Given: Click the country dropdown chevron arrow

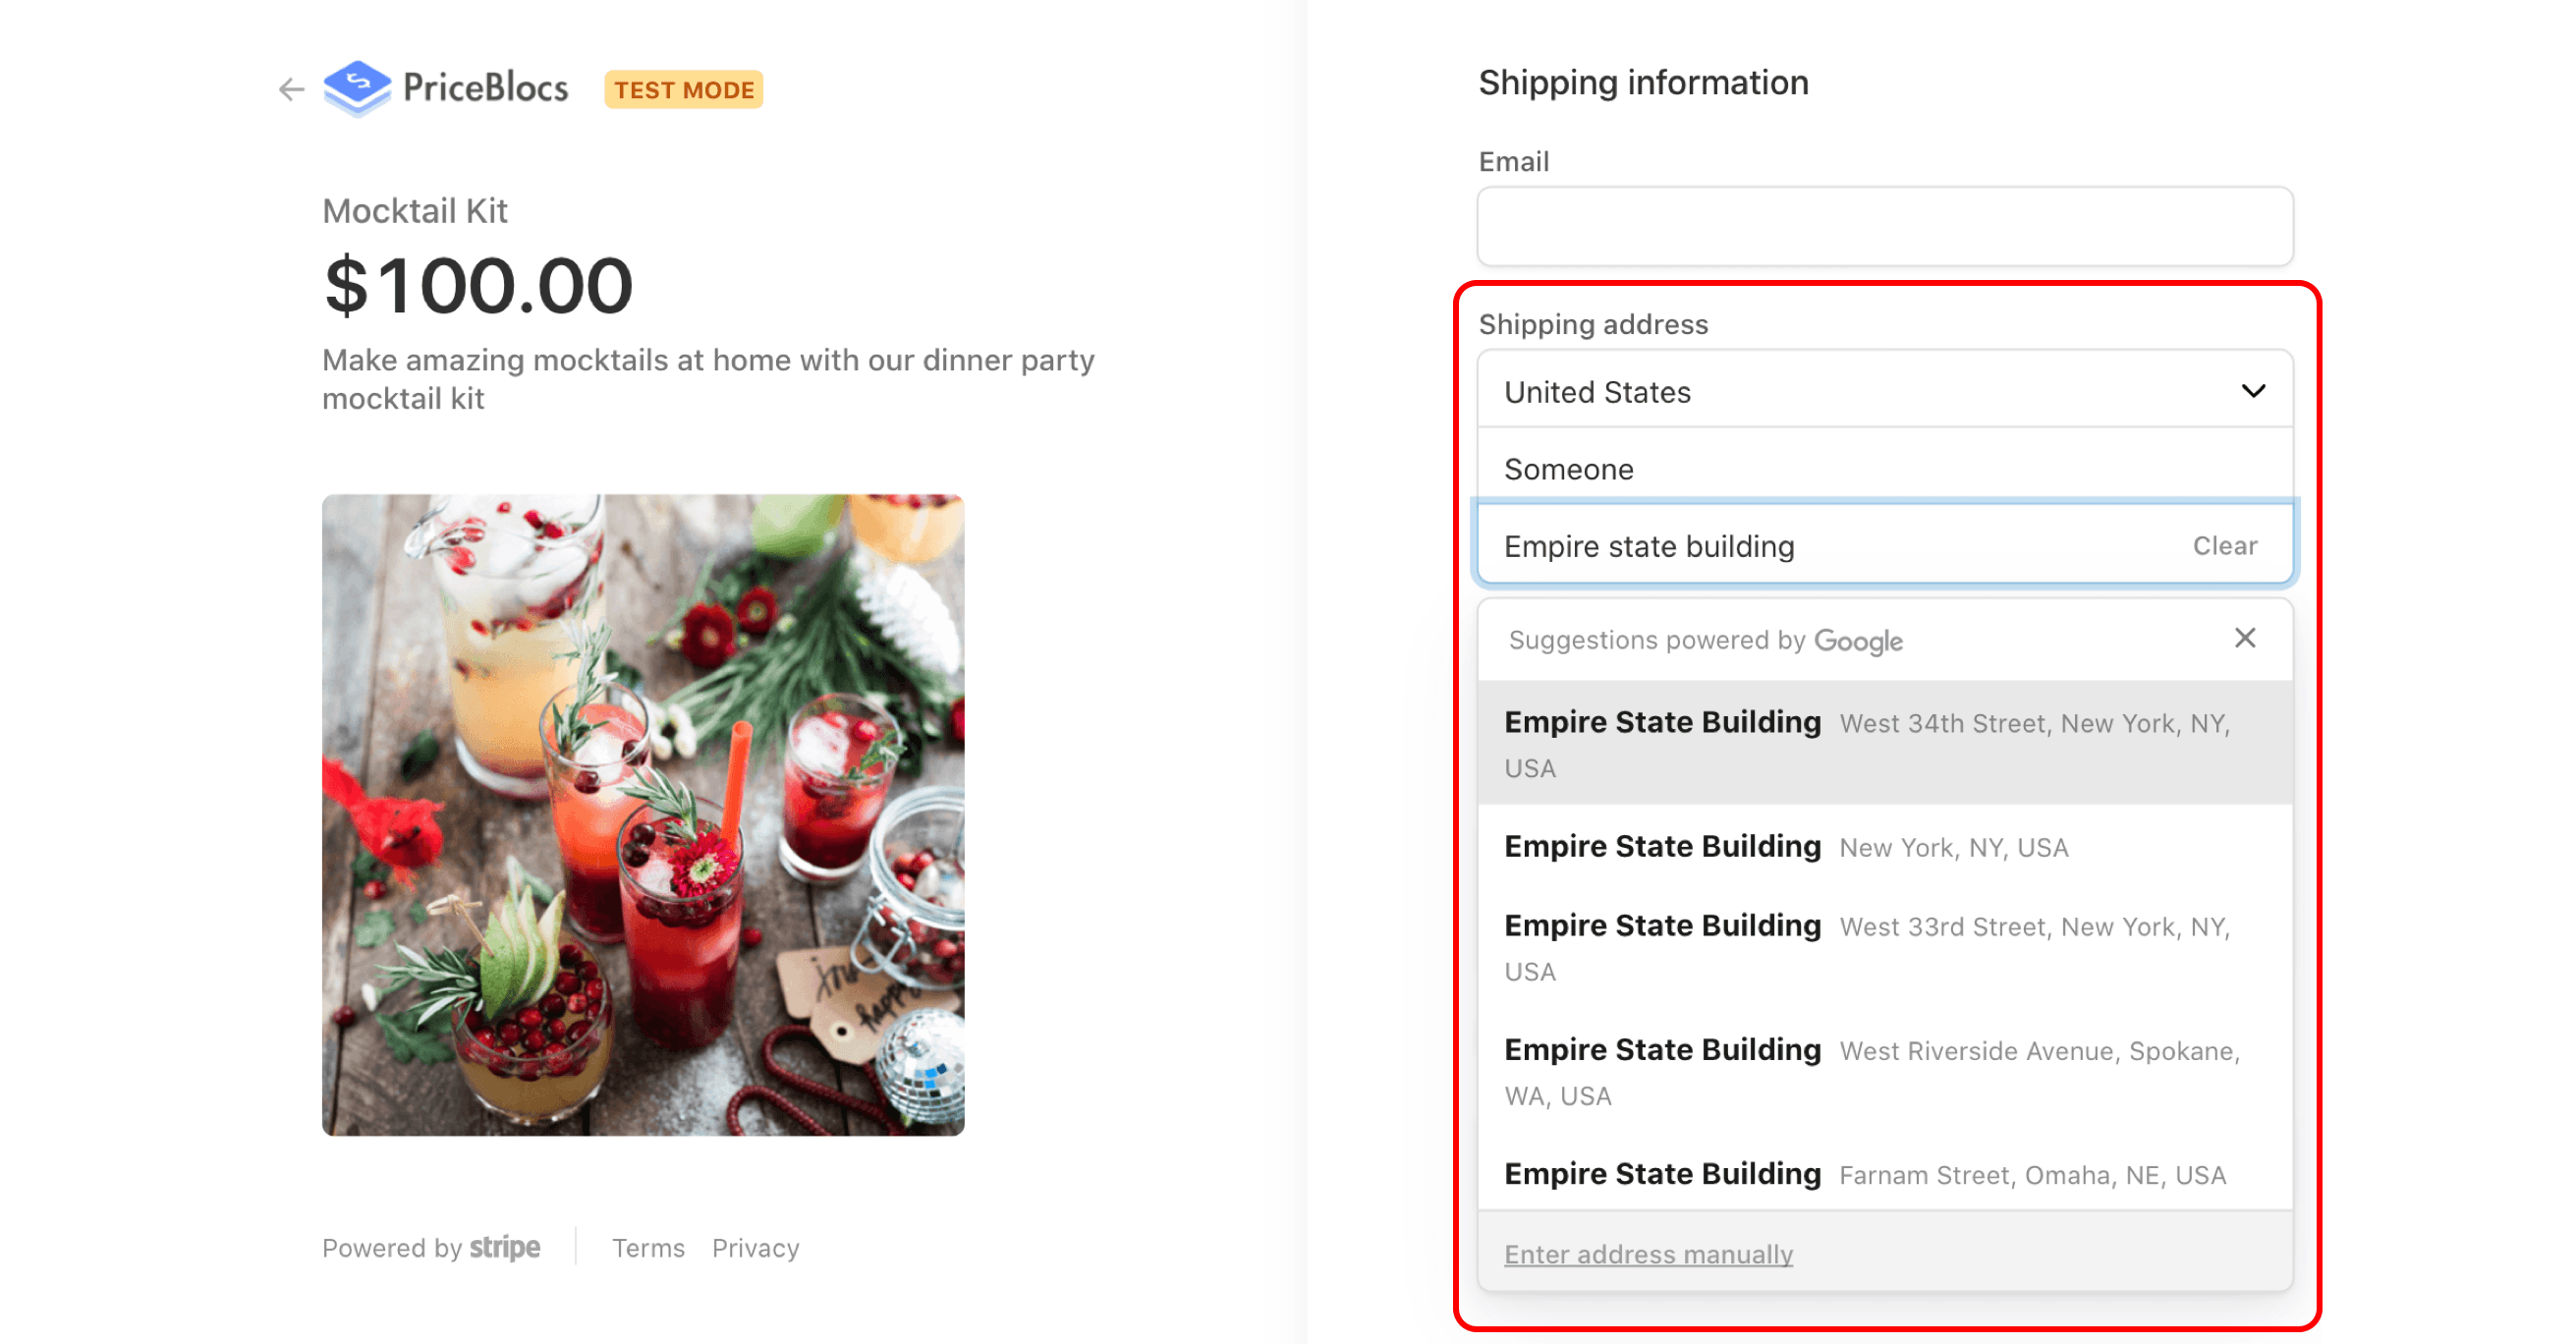Looking at the screenshot, I should (x=2253, y=391).
